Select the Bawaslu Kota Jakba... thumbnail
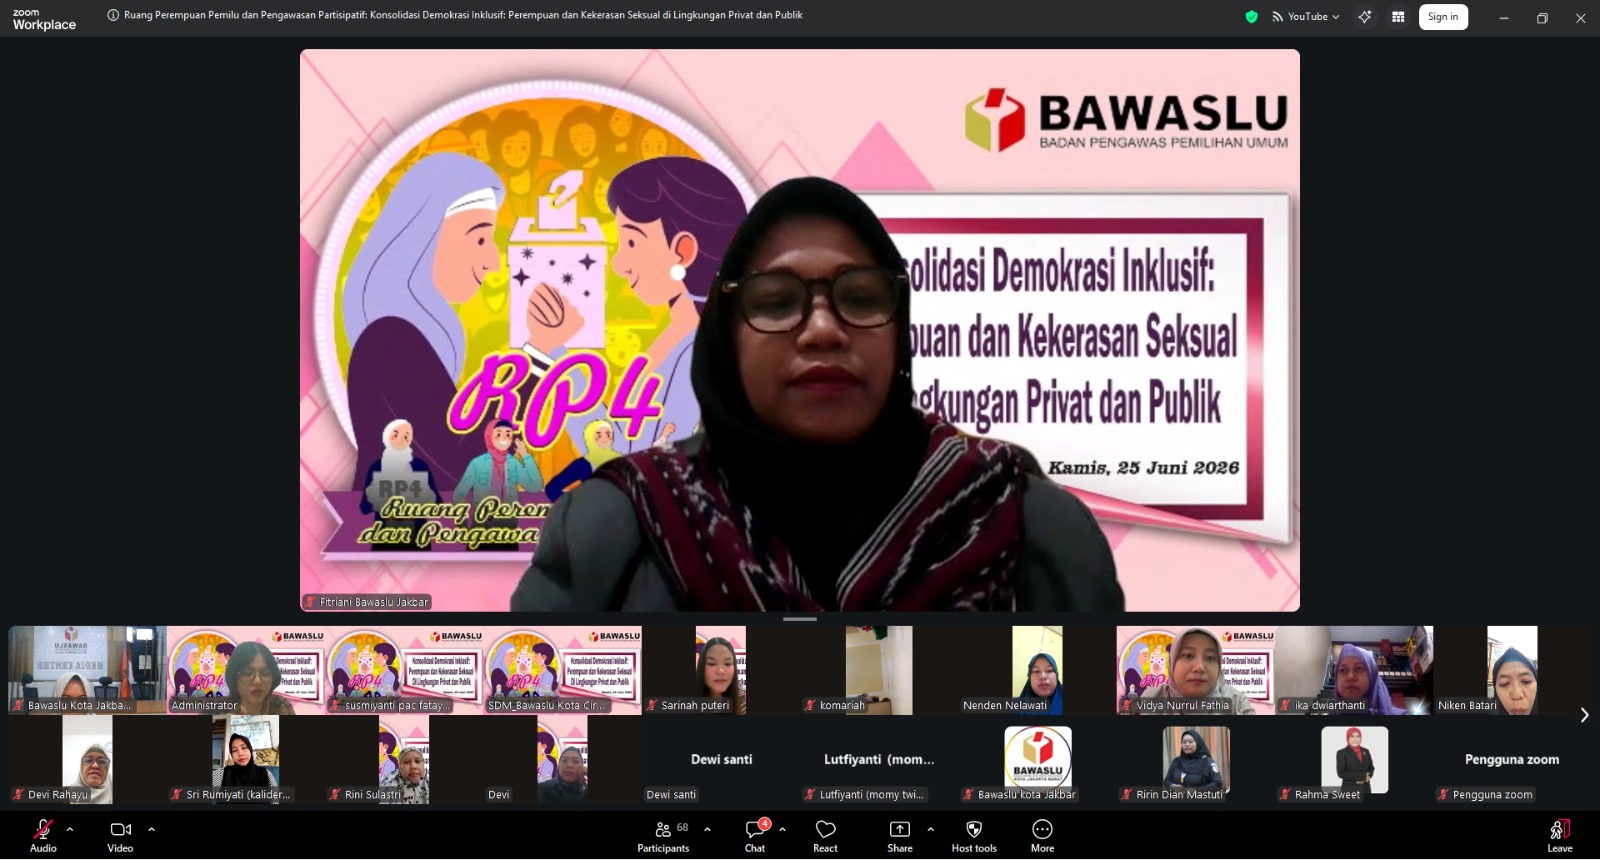The height and width of the screenshot is (860, 1600). [x=87, y=670]
